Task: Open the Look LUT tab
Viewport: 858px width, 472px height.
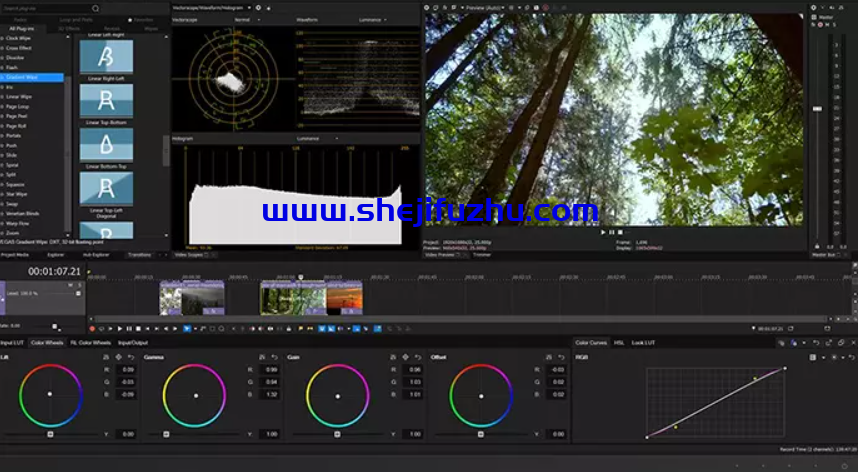Action: [643, 343]
